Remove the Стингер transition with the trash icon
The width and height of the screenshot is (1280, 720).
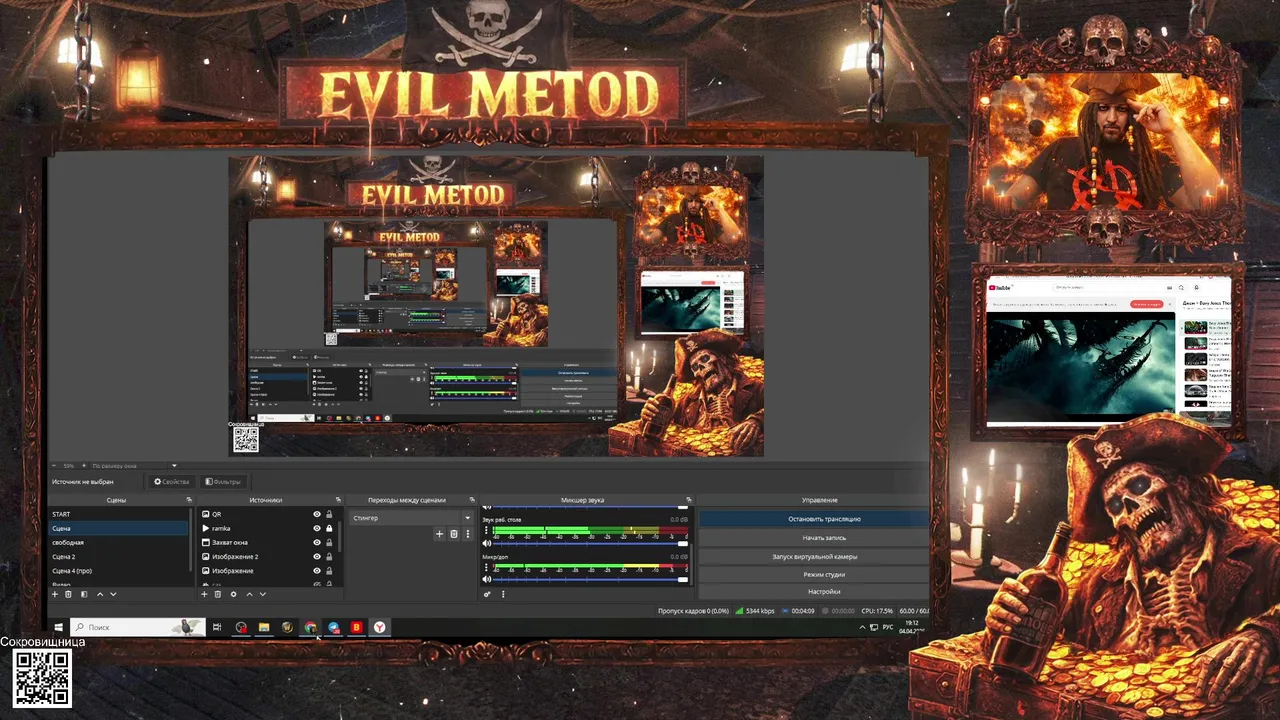click(453, 534)
